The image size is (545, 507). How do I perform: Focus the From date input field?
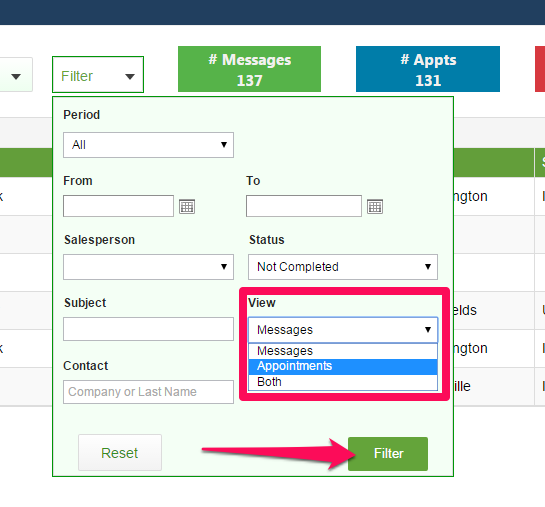tap(119, 206)
